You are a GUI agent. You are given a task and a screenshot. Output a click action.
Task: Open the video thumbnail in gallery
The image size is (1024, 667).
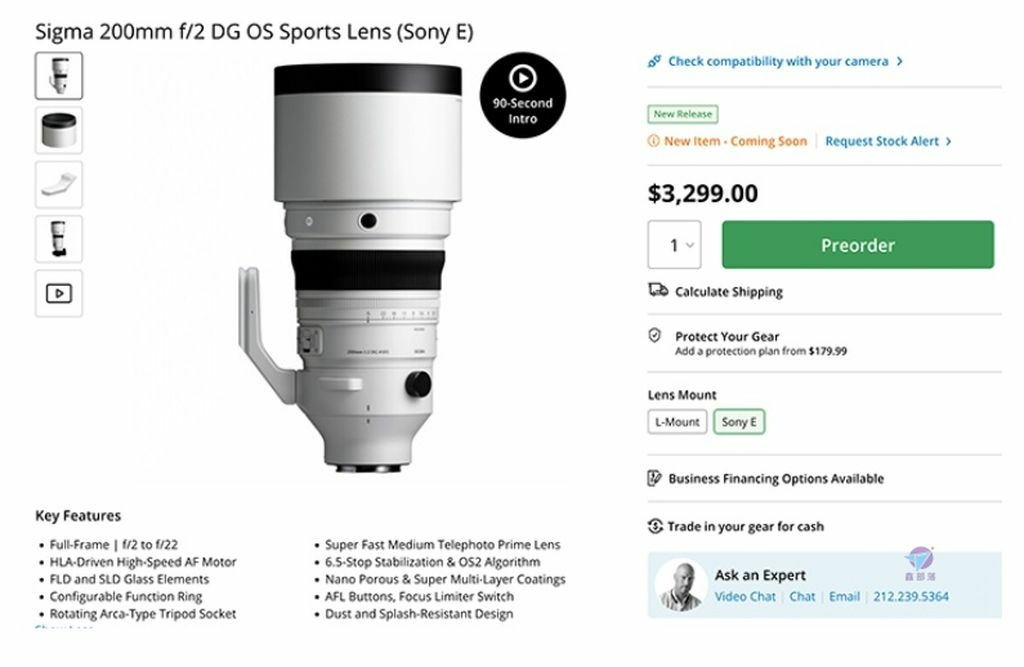pyautogui.click(x=59, y=293)
